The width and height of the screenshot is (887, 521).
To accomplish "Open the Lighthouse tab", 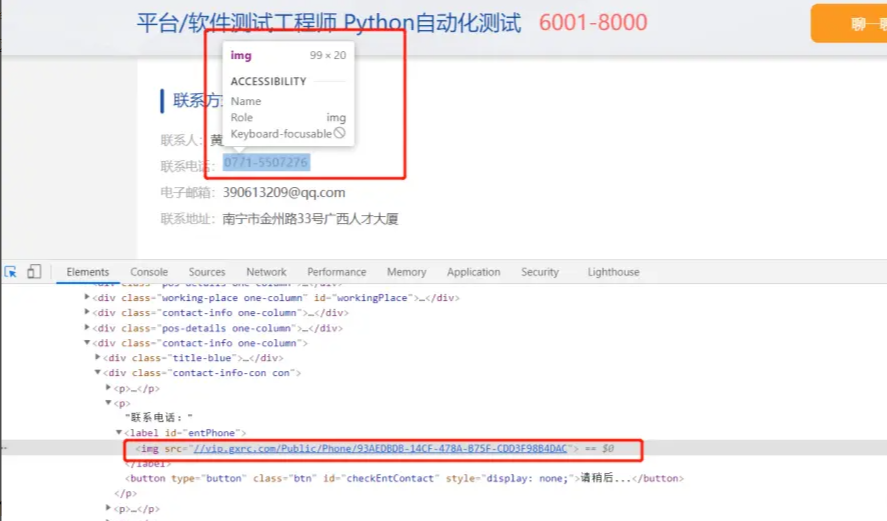I will (x=613, y=272).
